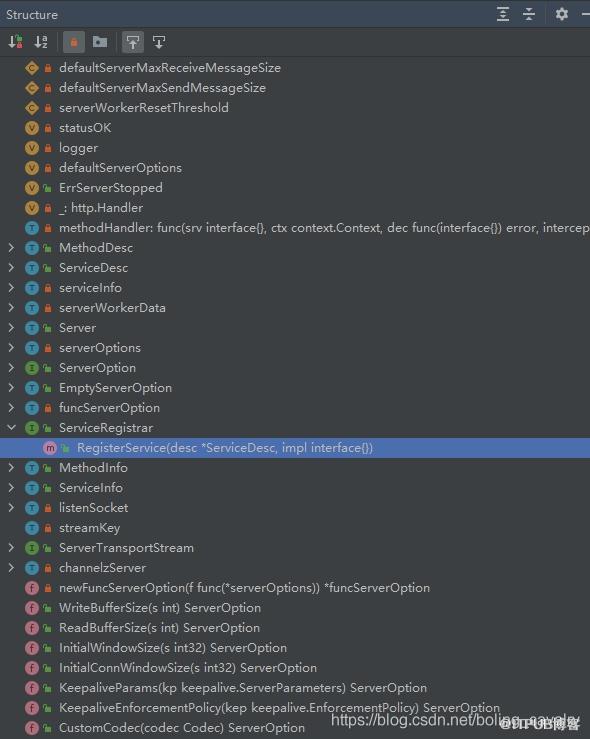Expand the MethodInfo node
This screenshot has width=590, height=739.
[x=11, y=468]
